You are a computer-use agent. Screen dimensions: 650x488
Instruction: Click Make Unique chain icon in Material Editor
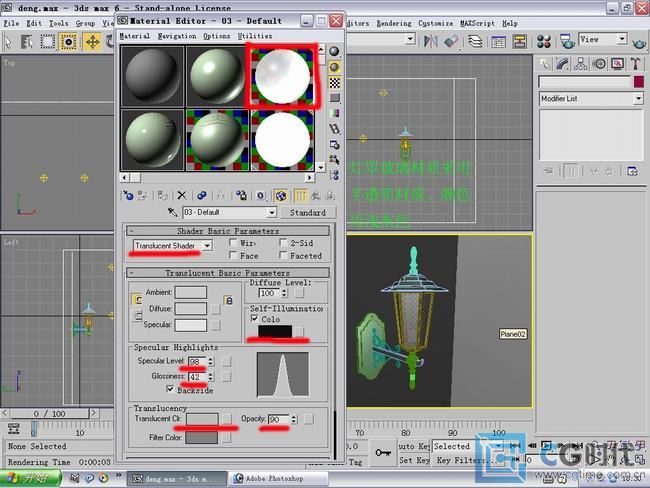pyautogui.click(x=201, y=195)
